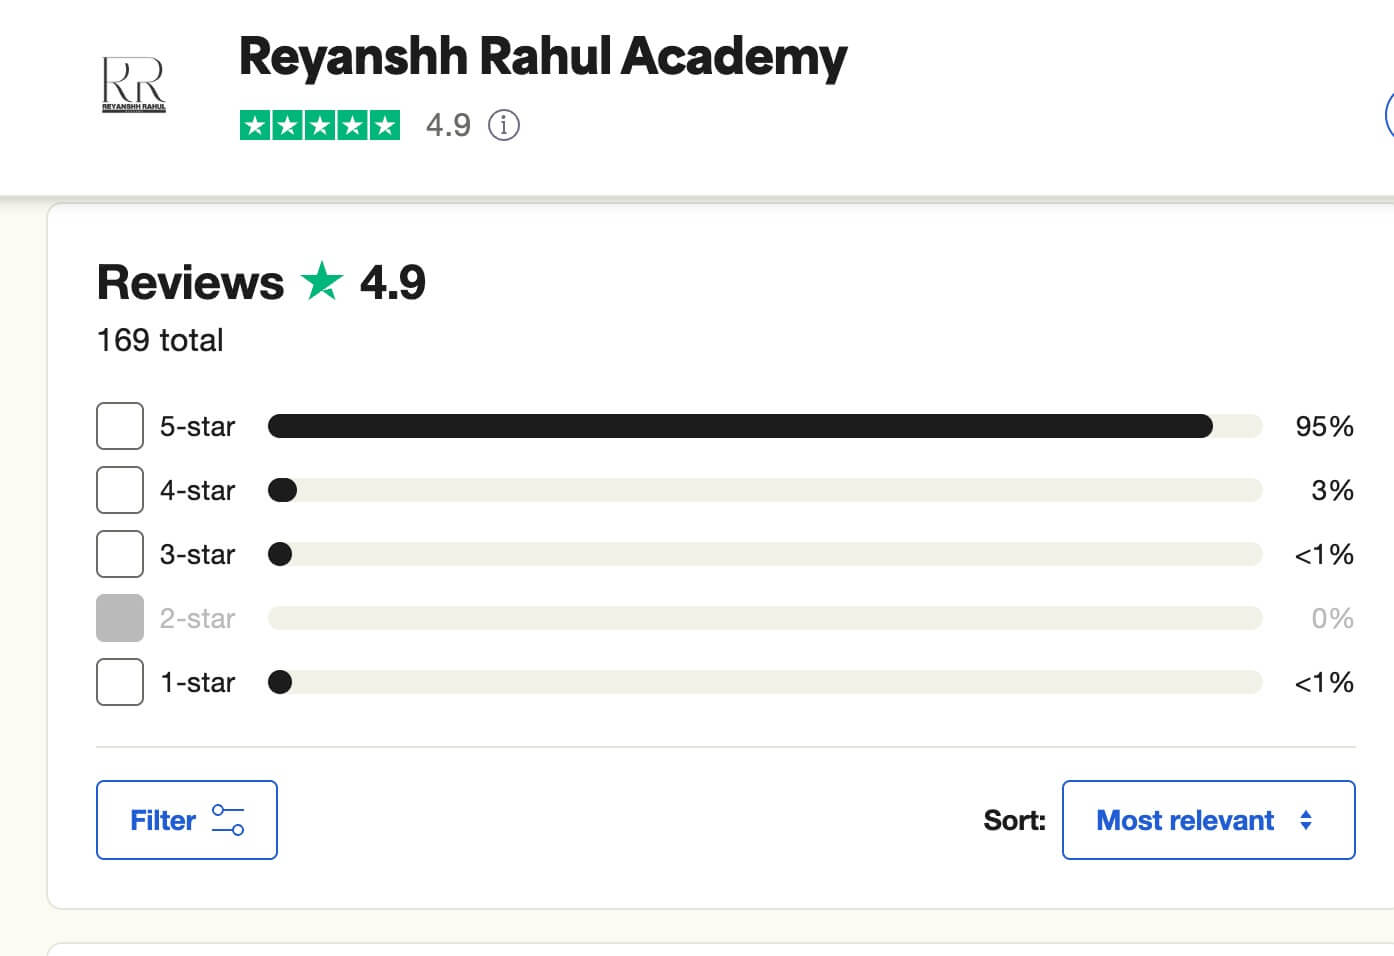This screenshot has width=1394, height=956.
Task: Enable the 4-star filter checkbox
Action: point(120,490)
